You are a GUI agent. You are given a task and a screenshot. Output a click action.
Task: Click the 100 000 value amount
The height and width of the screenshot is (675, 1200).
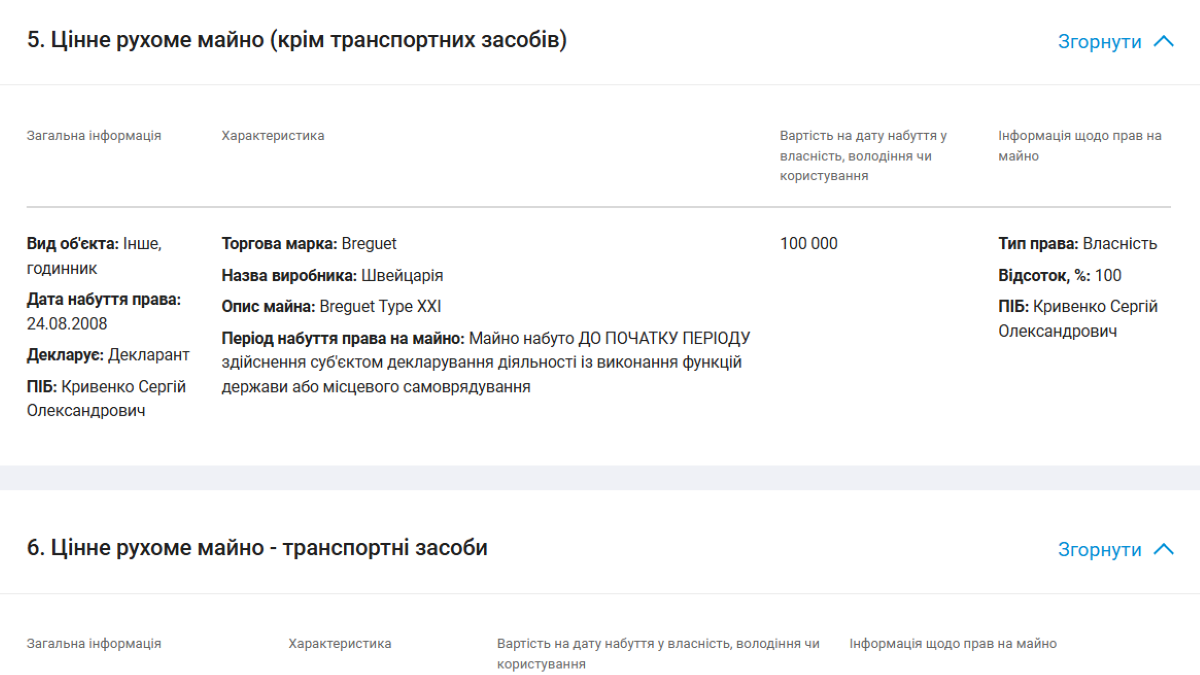809,244
